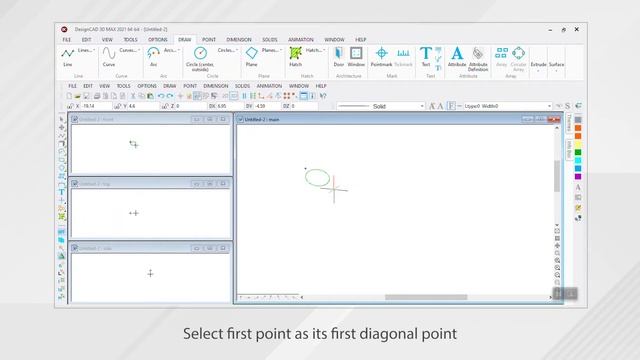Pick the yellow color swatch
640x360 pixels.
[x=578, y=144]
